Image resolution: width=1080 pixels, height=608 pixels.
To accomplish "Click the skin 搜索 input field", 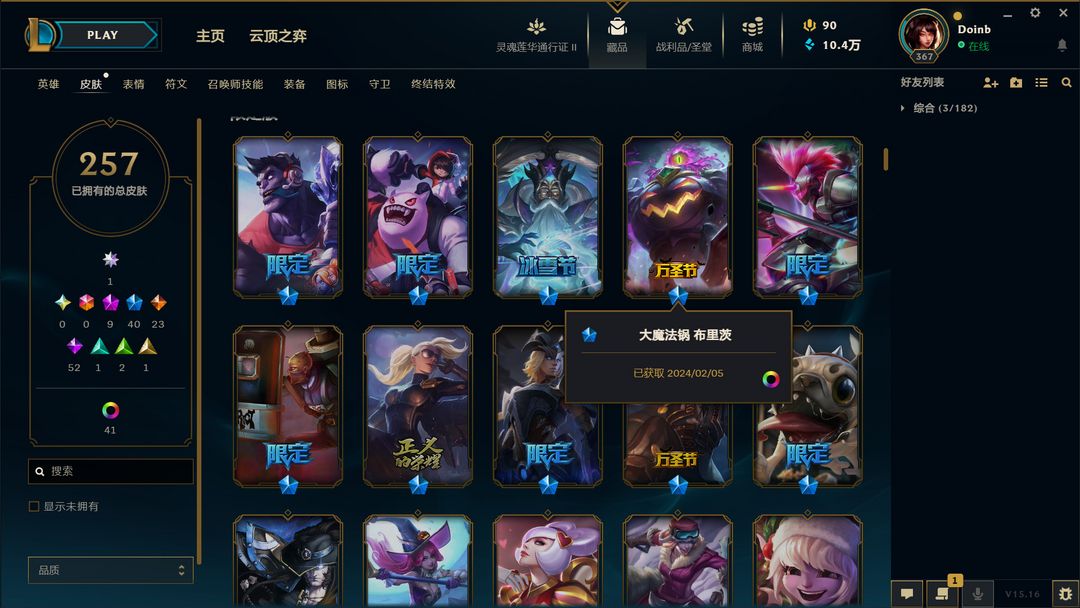I will click(110, 471).
